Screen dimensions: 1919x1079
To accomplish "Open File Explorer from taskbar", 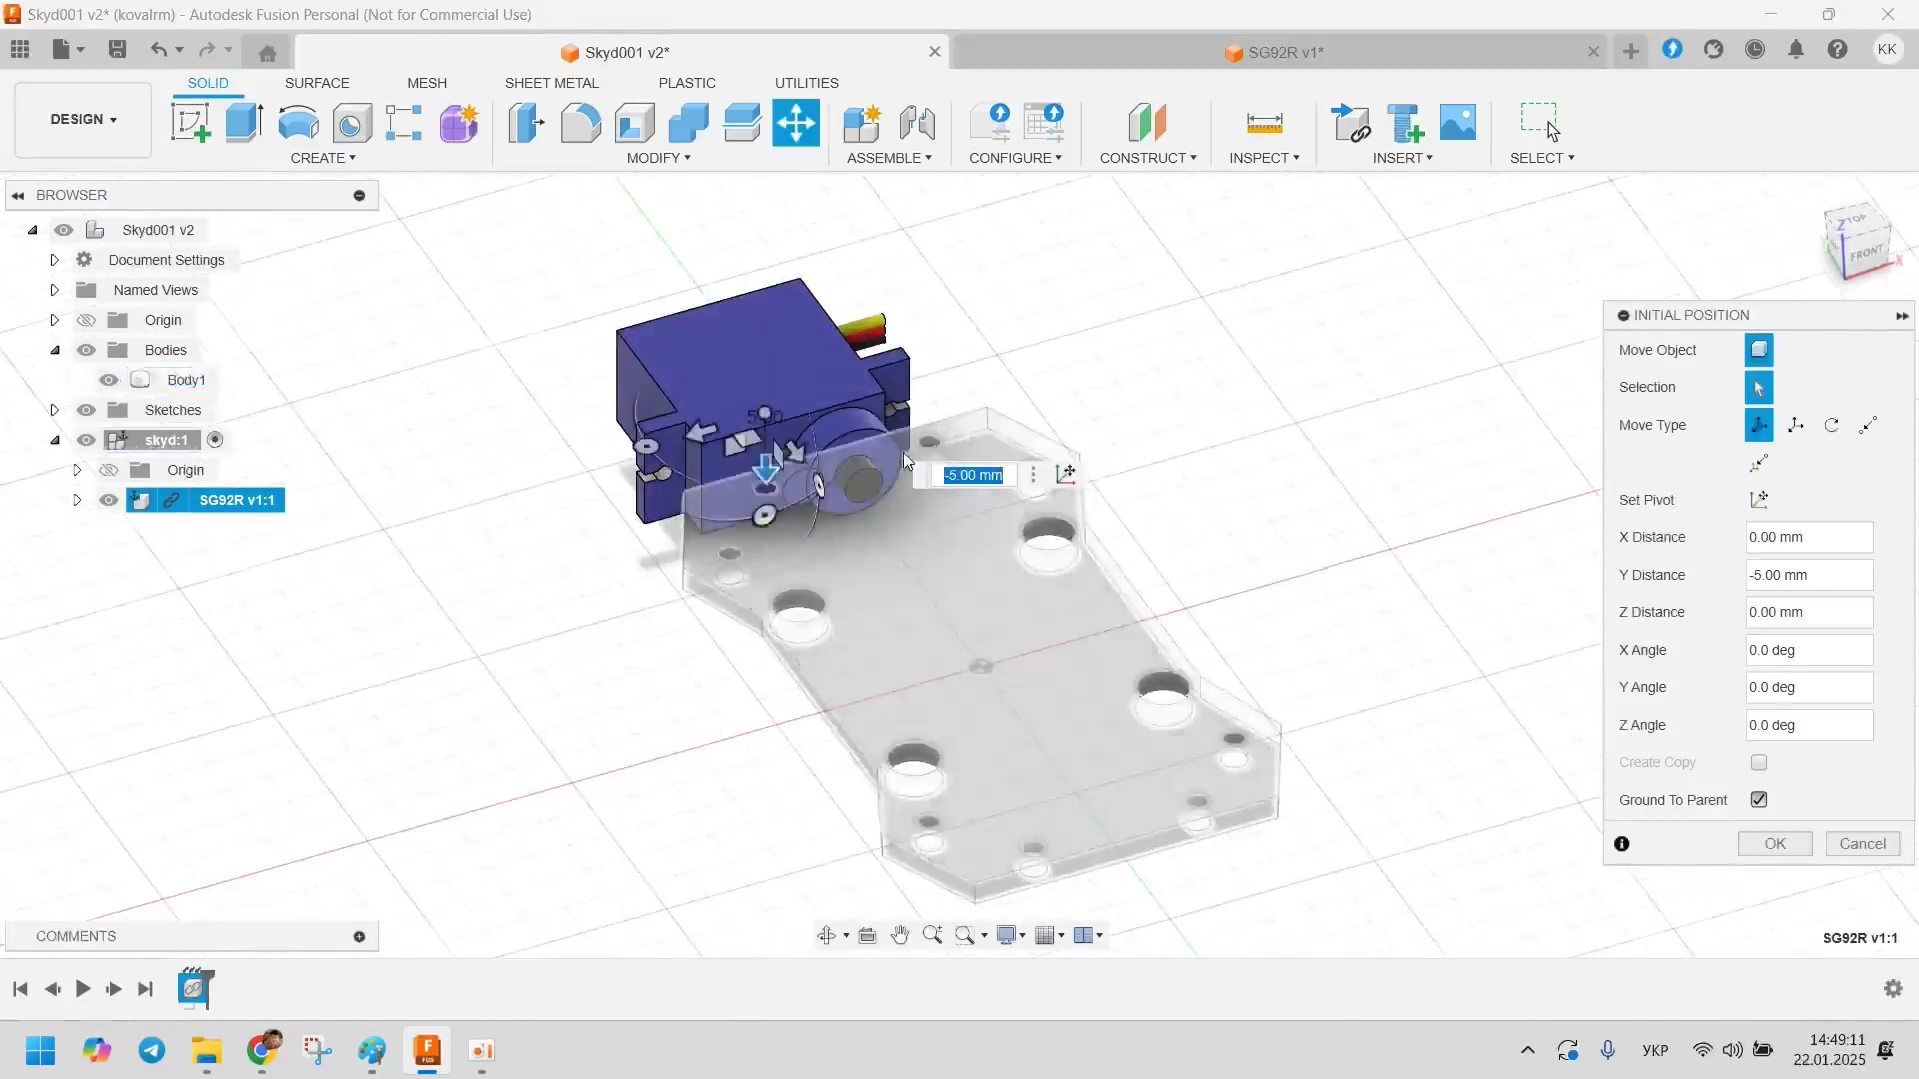I will [207, 1050].
